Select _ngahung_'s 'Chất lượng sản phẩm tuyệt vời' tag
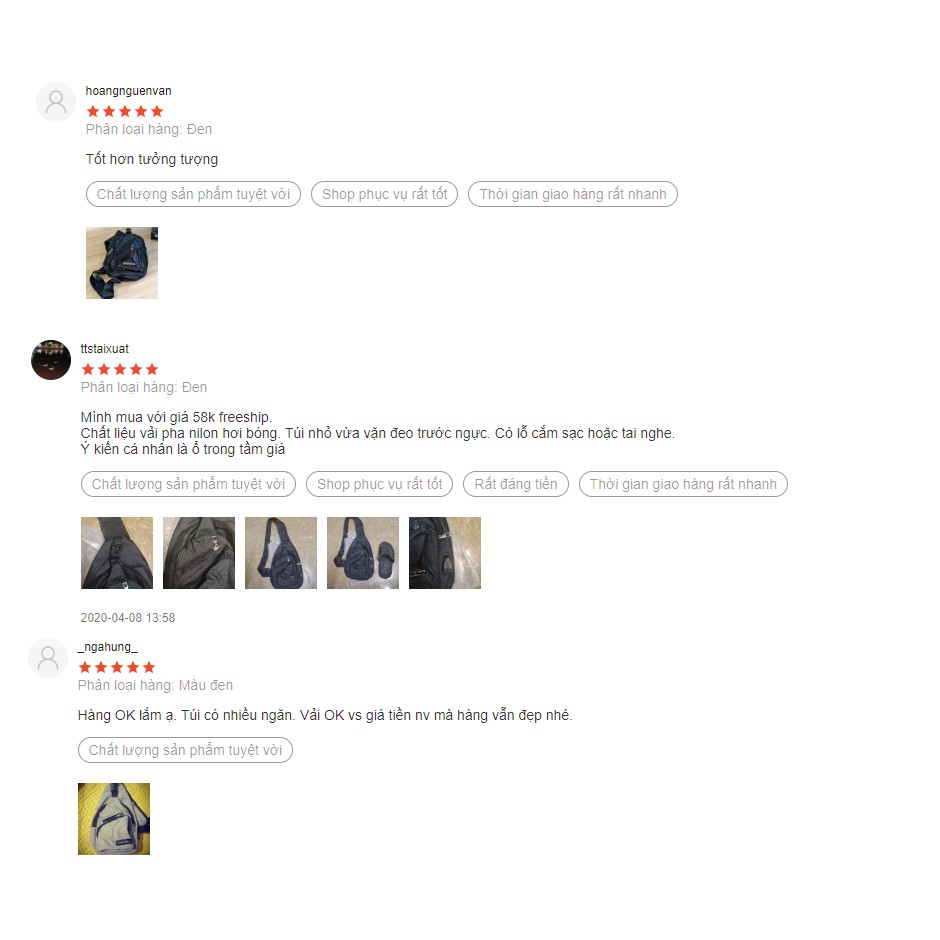This screenshot has width=940, height=940. click(185, 750)
